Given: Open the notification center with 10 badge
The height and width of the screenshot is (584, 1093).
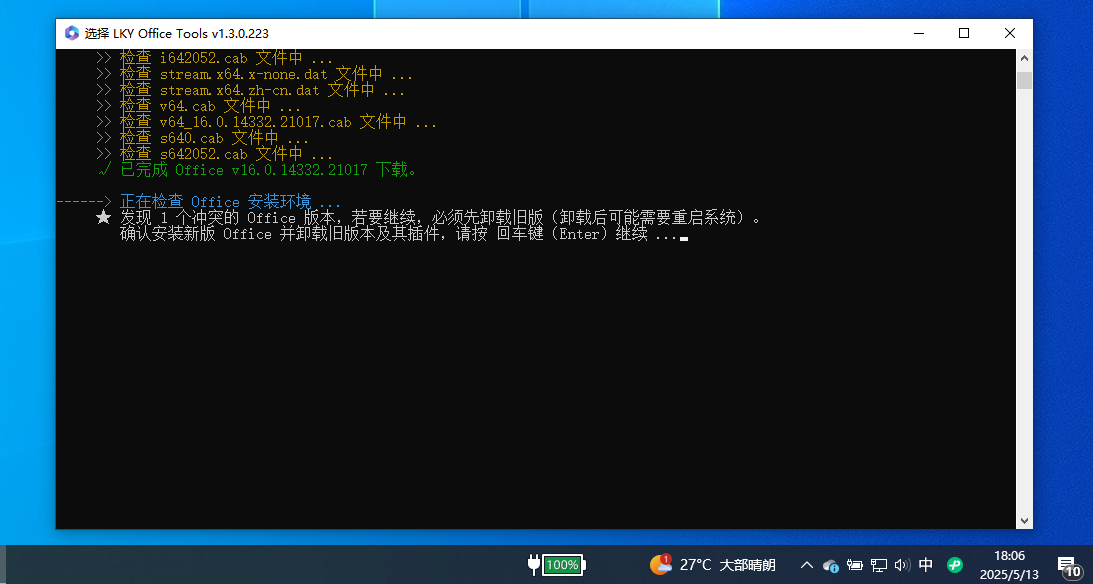Looking at the screenshot, I should [x=1069, y=566].
